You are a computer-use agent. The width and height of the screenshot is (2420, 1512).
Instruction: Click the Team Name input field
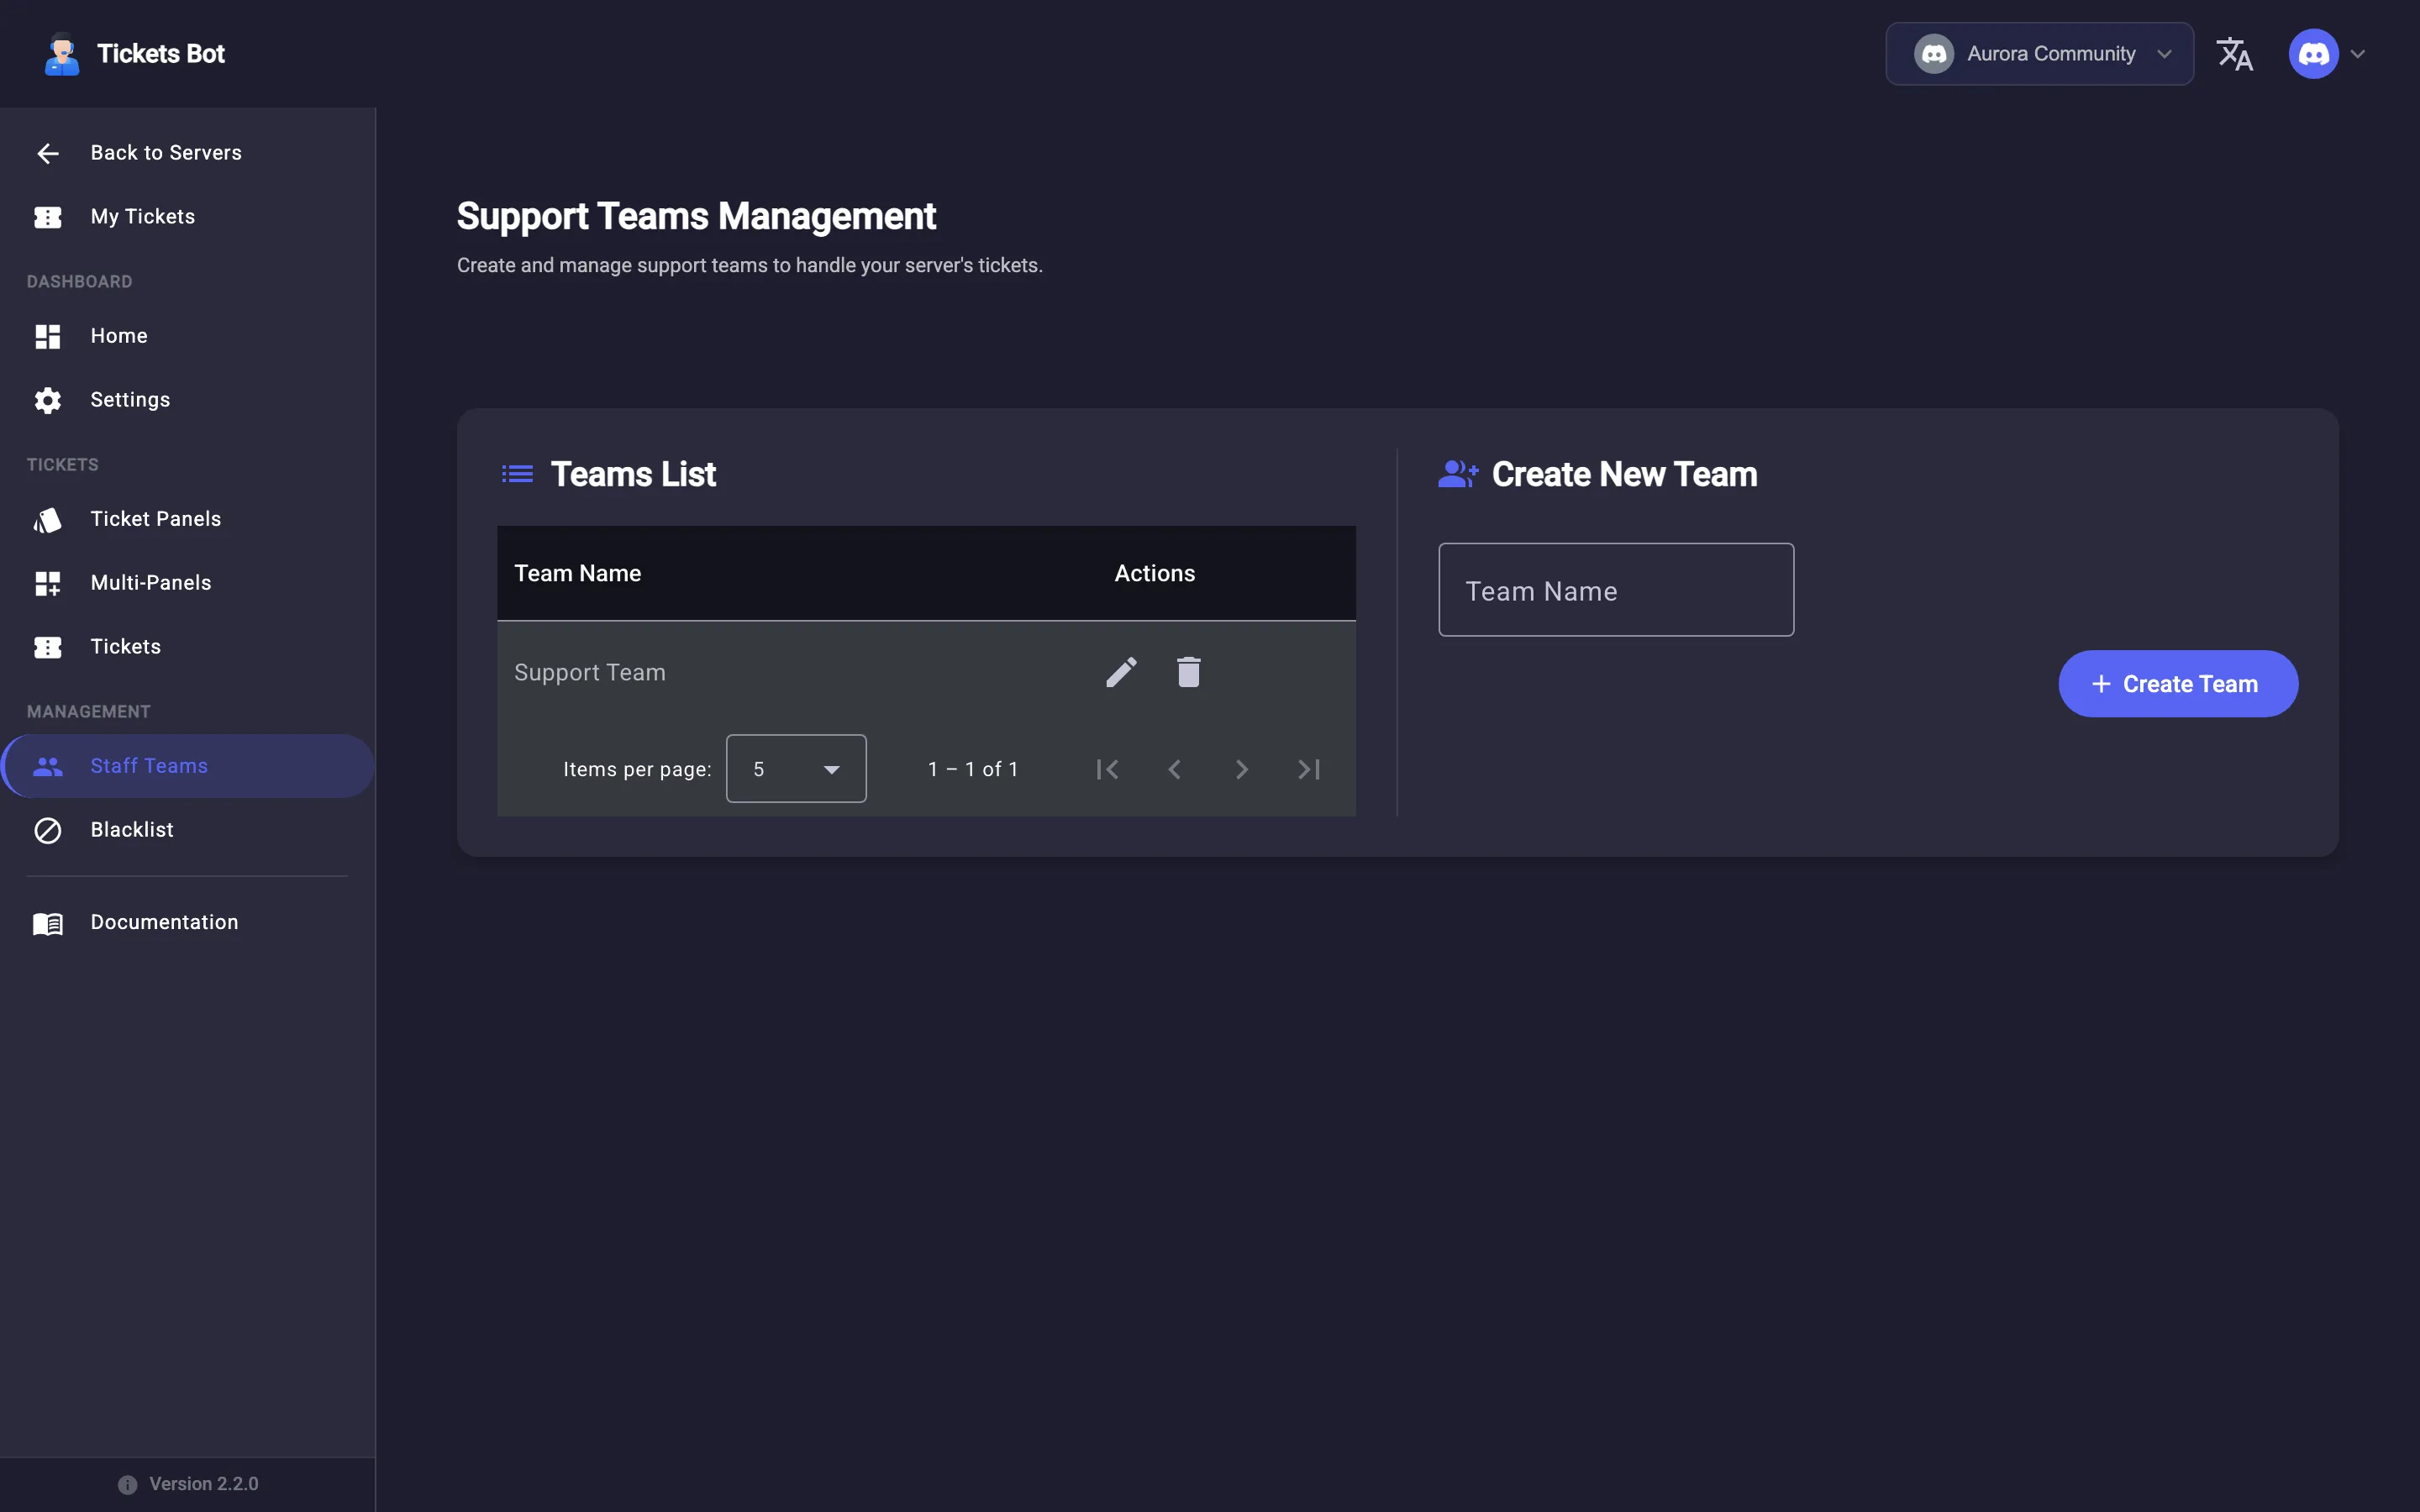[x=1616, y=590]
